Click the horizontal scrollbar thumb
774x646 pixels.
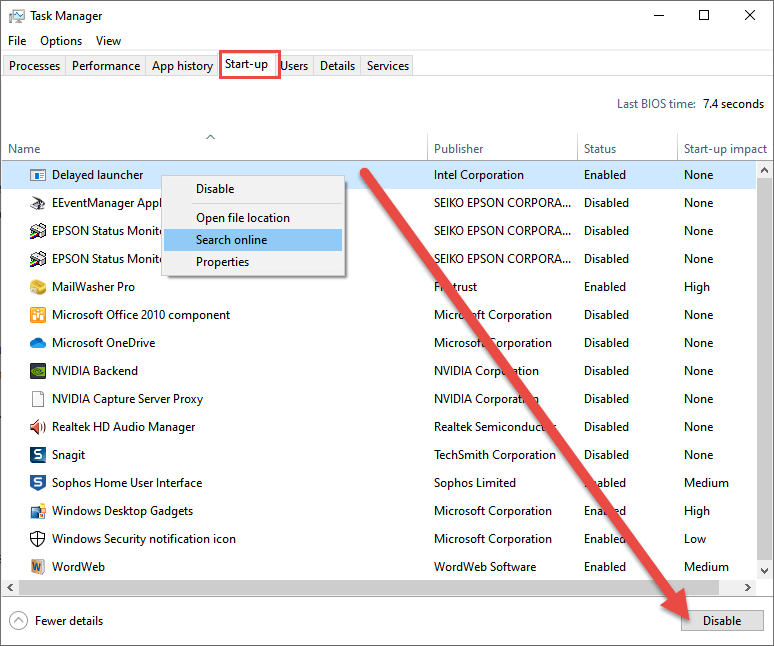coord(369,588)
